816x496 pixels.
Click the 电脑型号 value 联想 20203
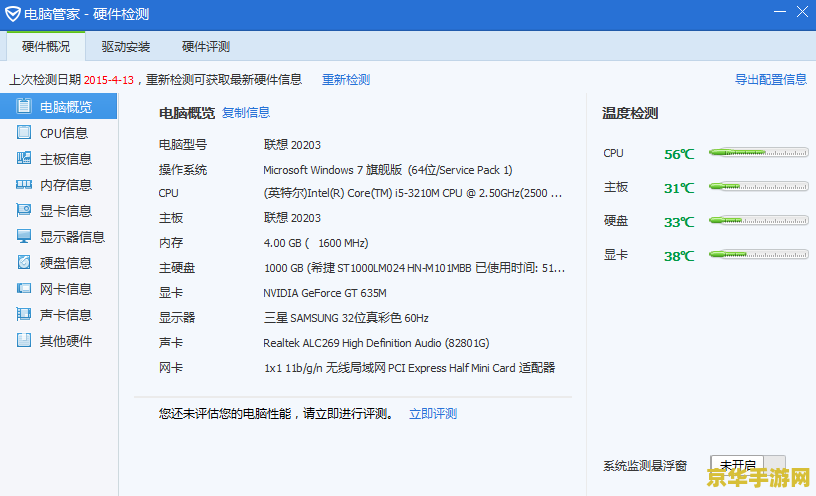tap(292, 145)
